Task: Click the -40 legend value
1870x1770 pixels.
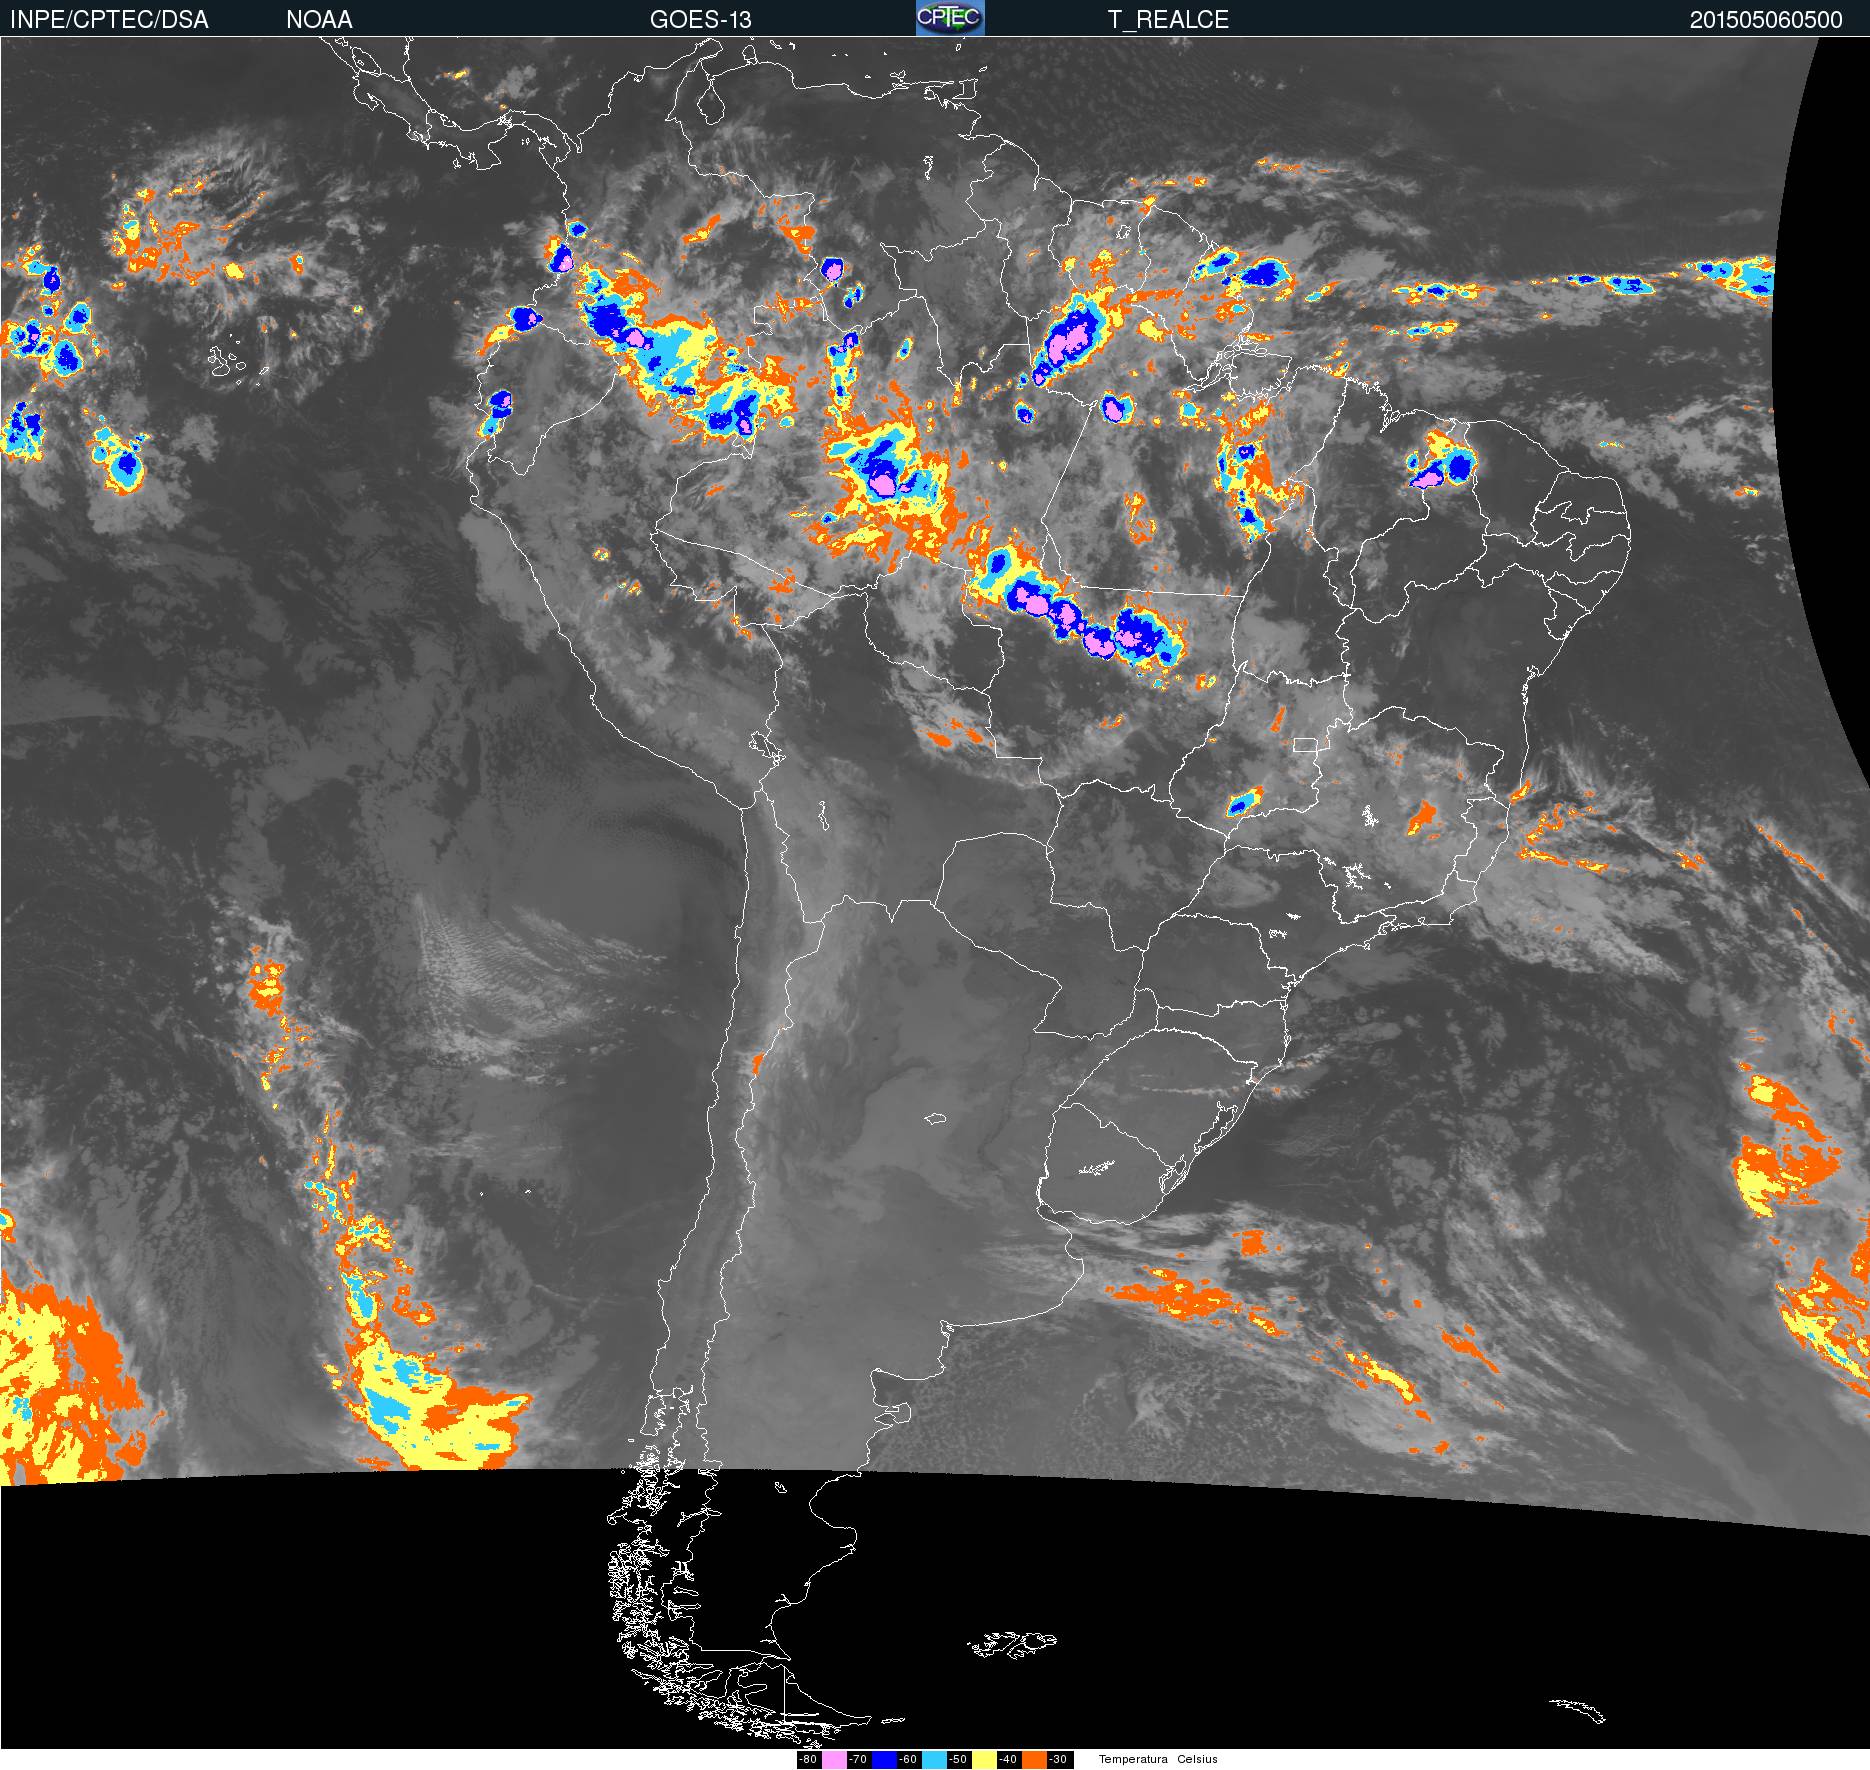Action: [1008, 1760]
